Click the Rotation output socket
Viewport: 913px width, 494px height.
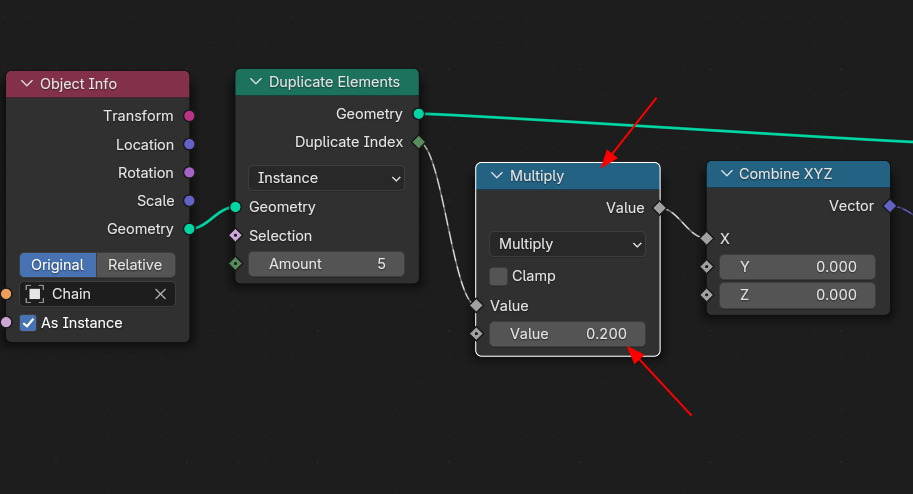(x=189, y=172)
